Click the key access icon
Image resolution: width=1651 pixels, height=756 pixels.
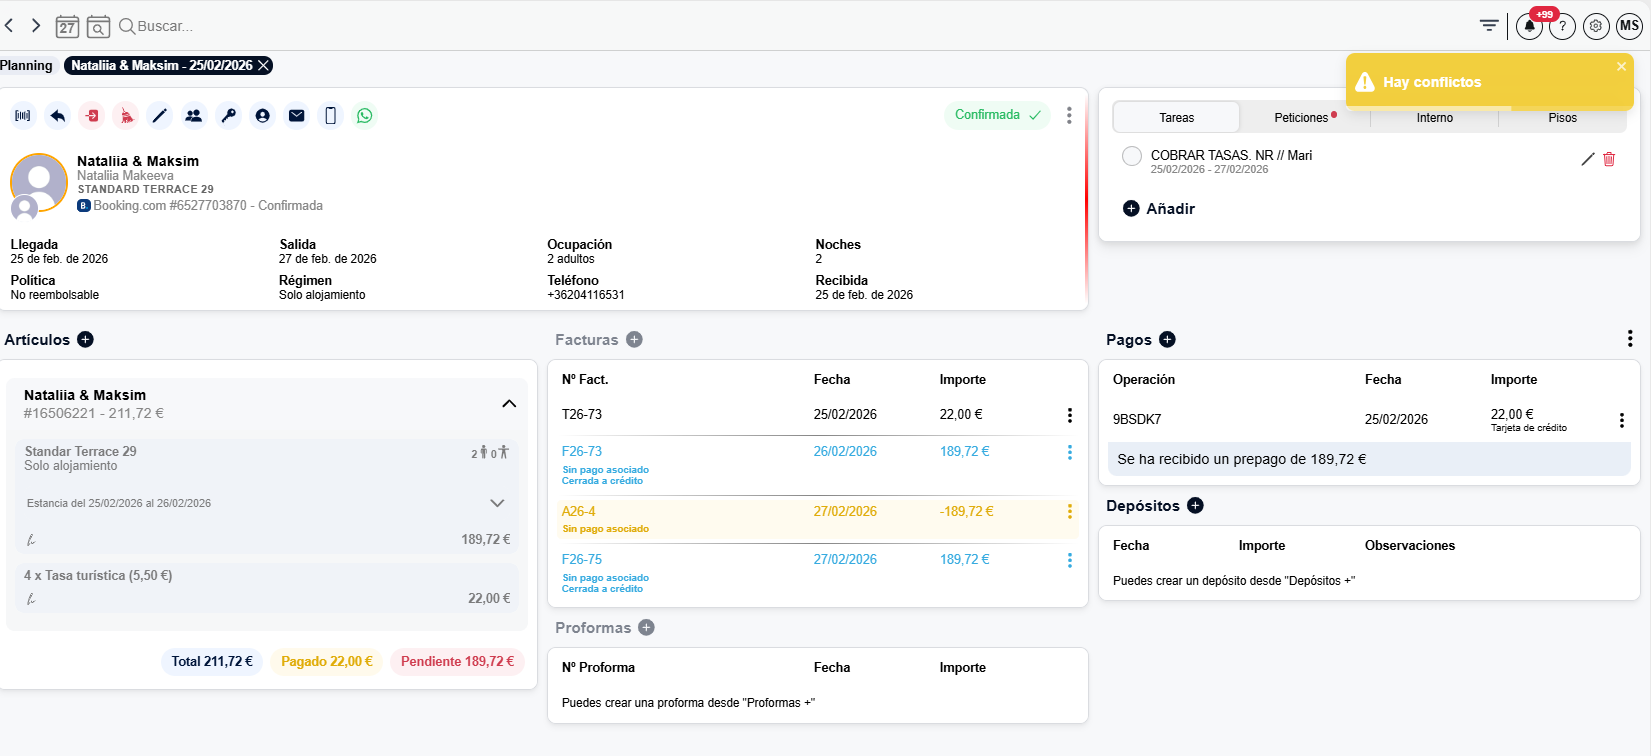pos(229,116)
